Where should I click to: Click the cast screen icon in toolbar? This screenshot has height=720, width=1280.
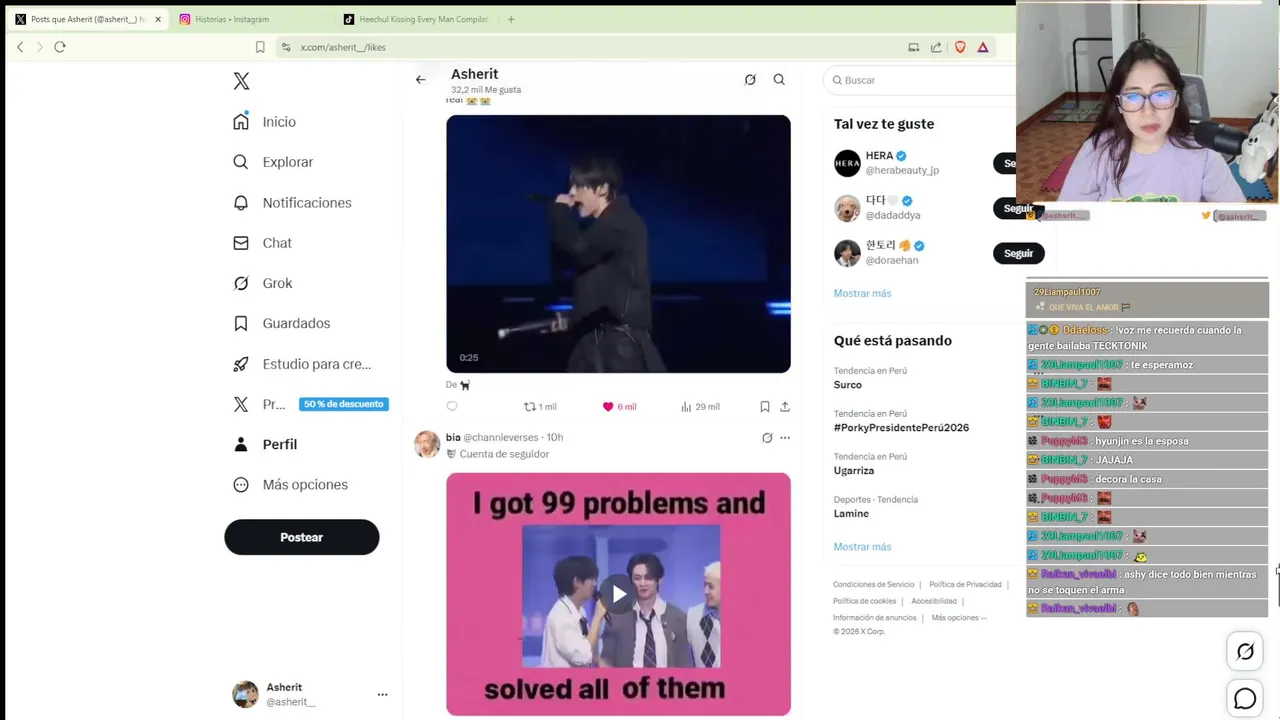[x=913, y=47]
